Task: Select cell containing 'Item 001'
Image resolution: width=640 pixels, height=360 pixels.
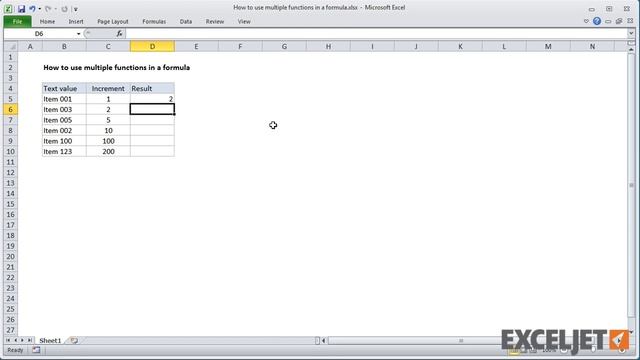Action: coord(64,99)
